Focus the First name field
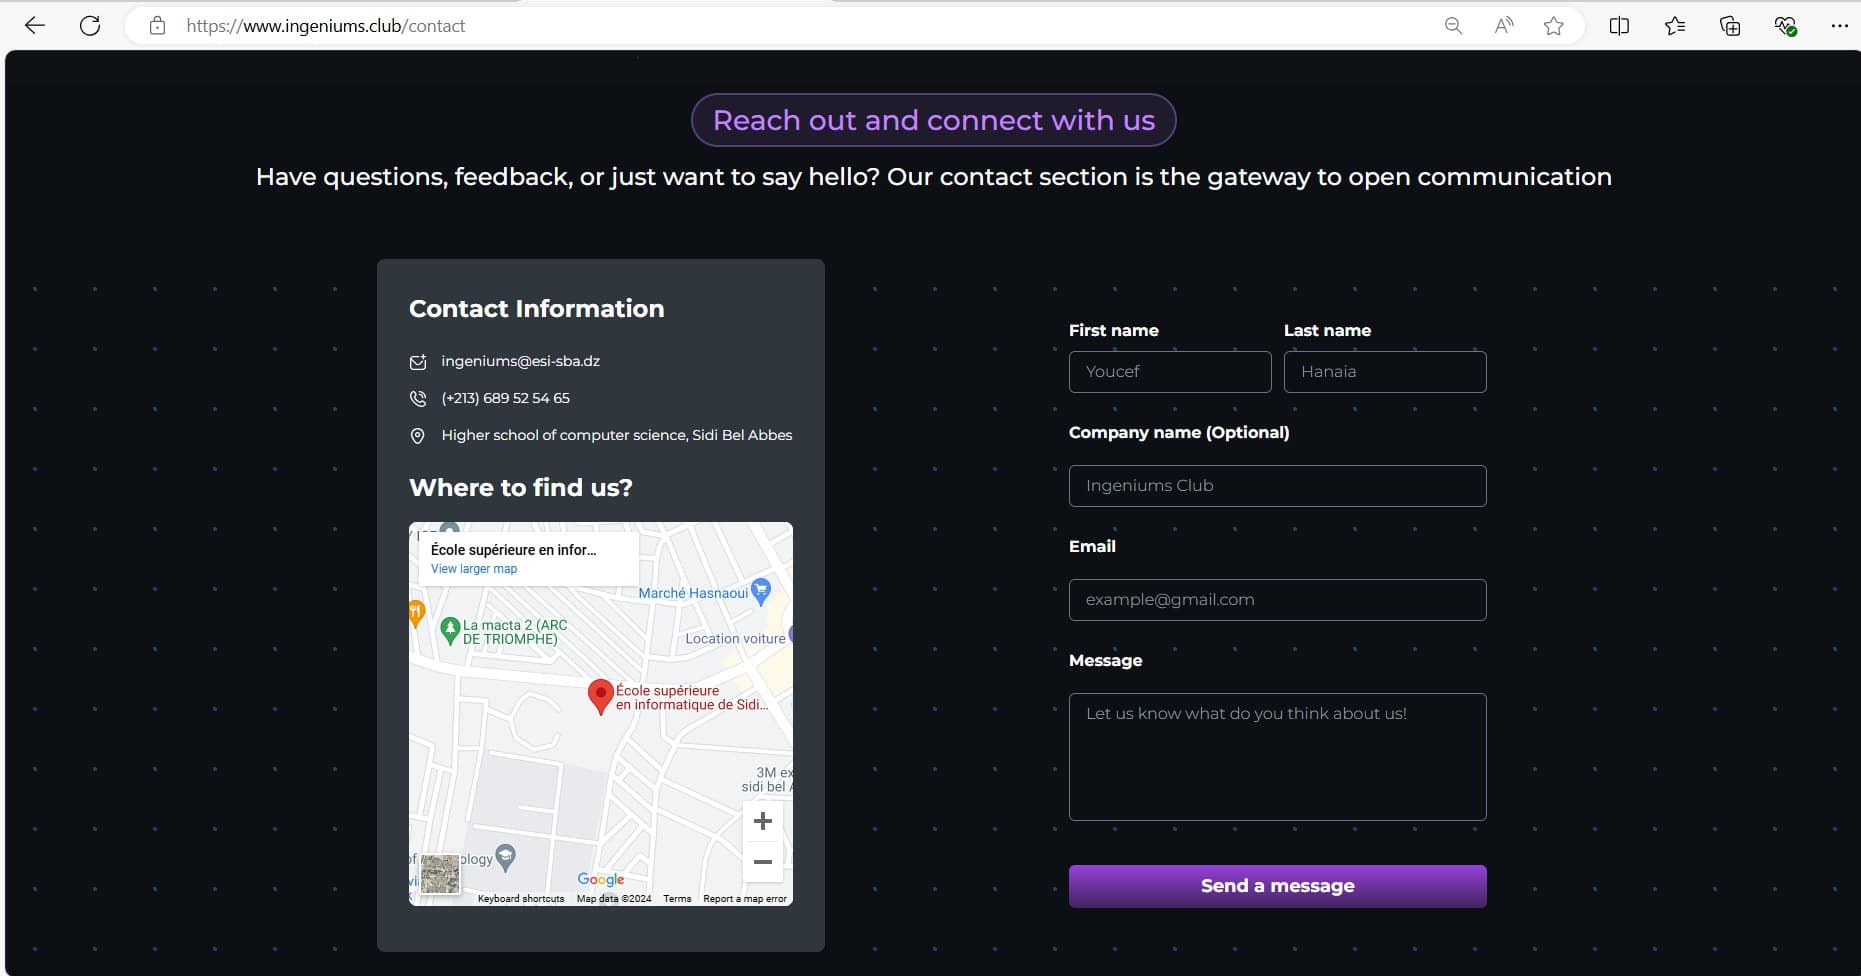This screenshot has width=1861, height=976. [x=1169, y=372]
